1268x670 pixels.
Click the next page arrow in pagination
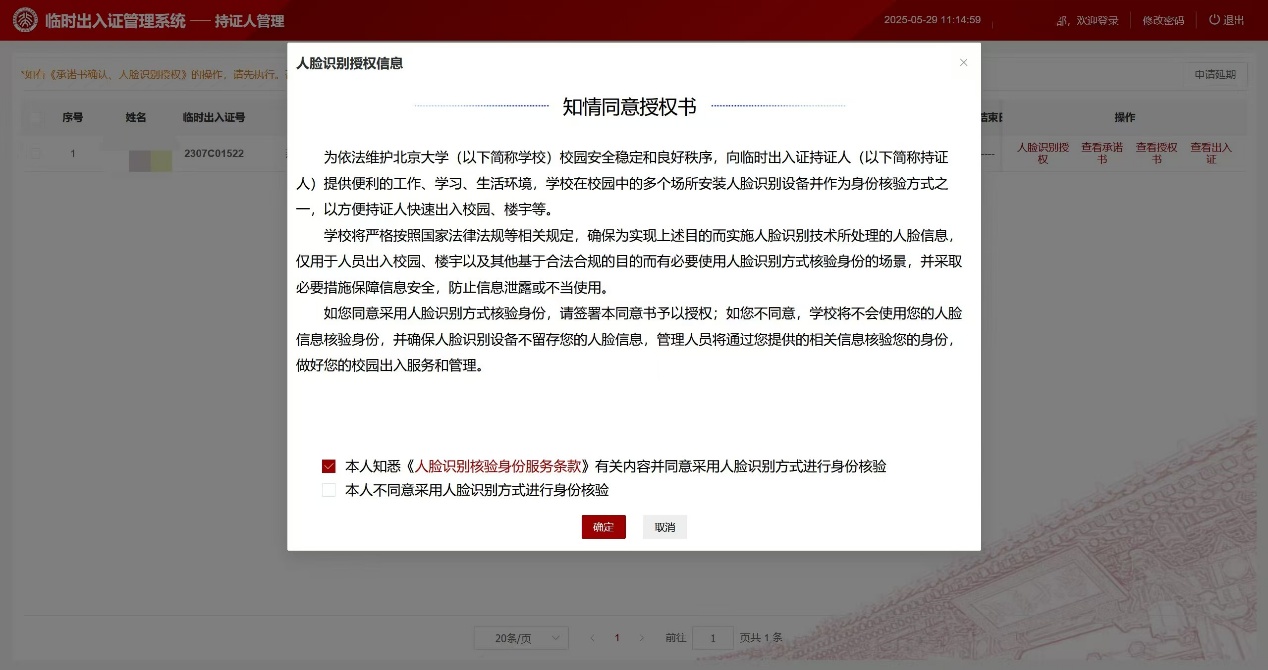tap(641, 637)
